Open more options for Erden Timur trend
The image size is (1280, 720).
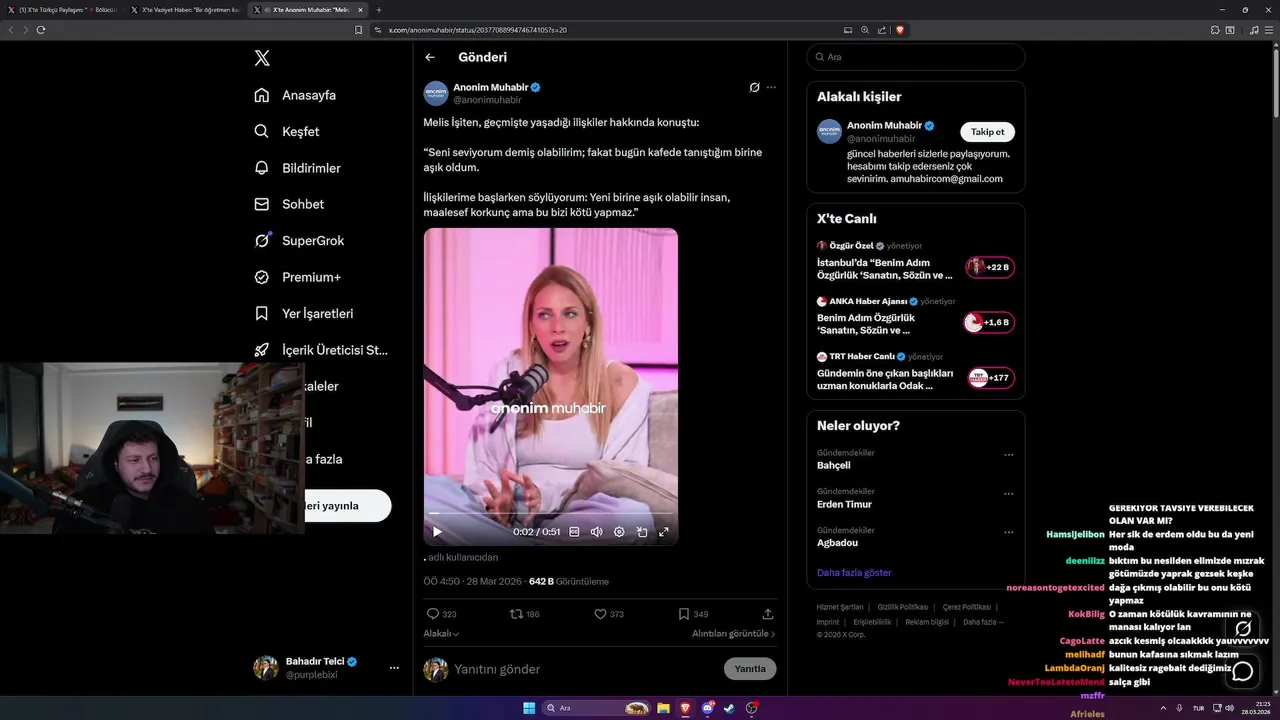point(1009,494)
